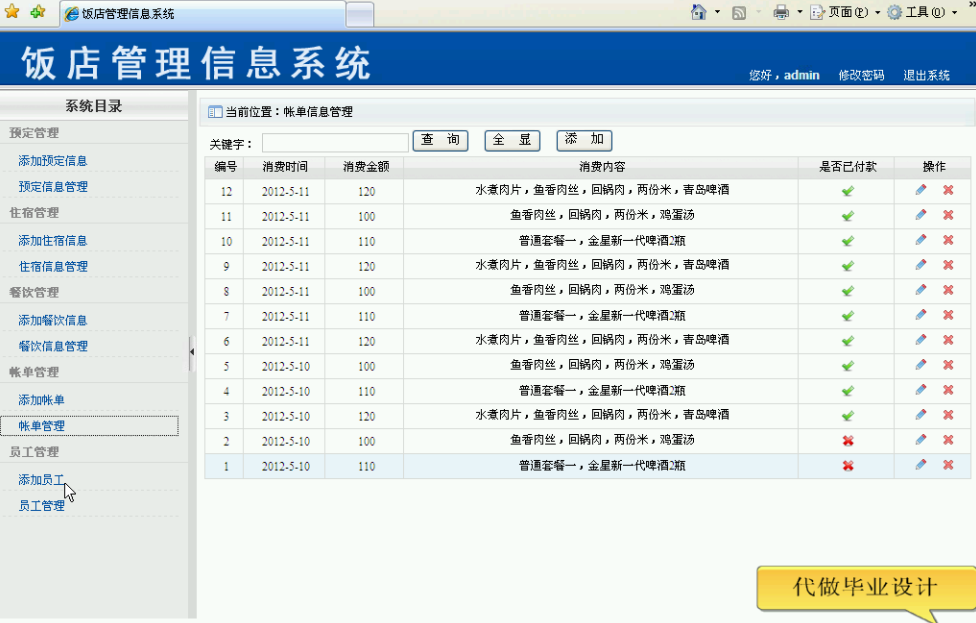This screenshot has height=623, width=976.
Task: Delete bill number 7 with red X
Action: pyautogui.click(x=948, y=315)
